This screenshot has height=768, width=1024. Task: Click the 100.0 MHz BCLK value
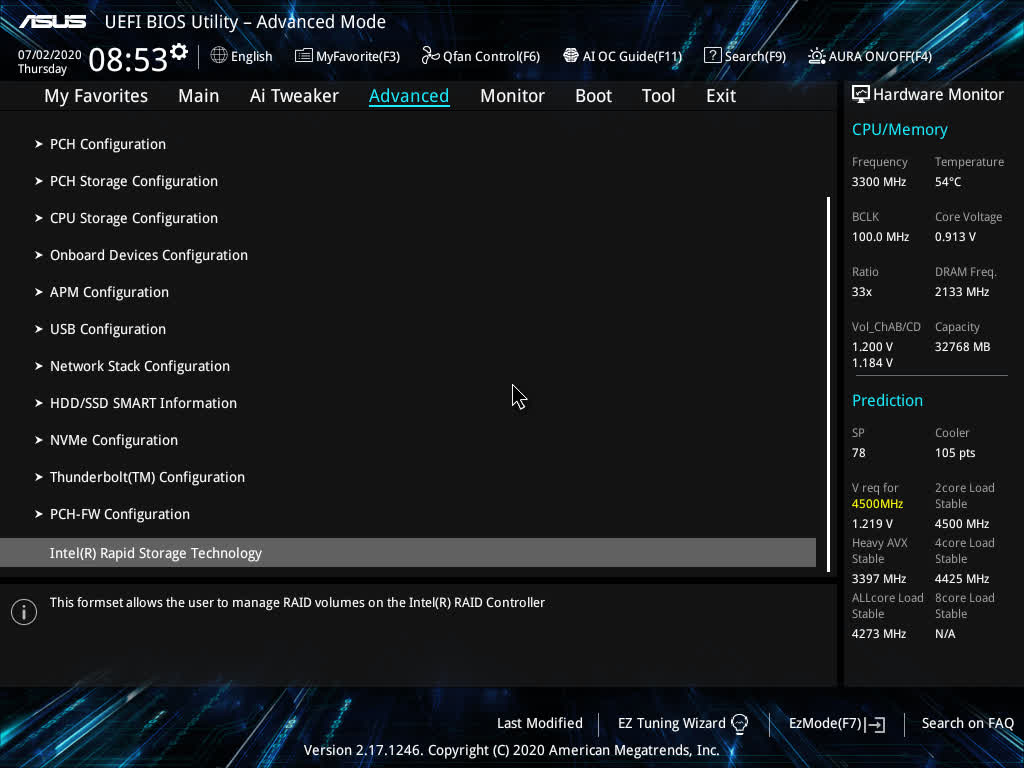tap(880, 237)
